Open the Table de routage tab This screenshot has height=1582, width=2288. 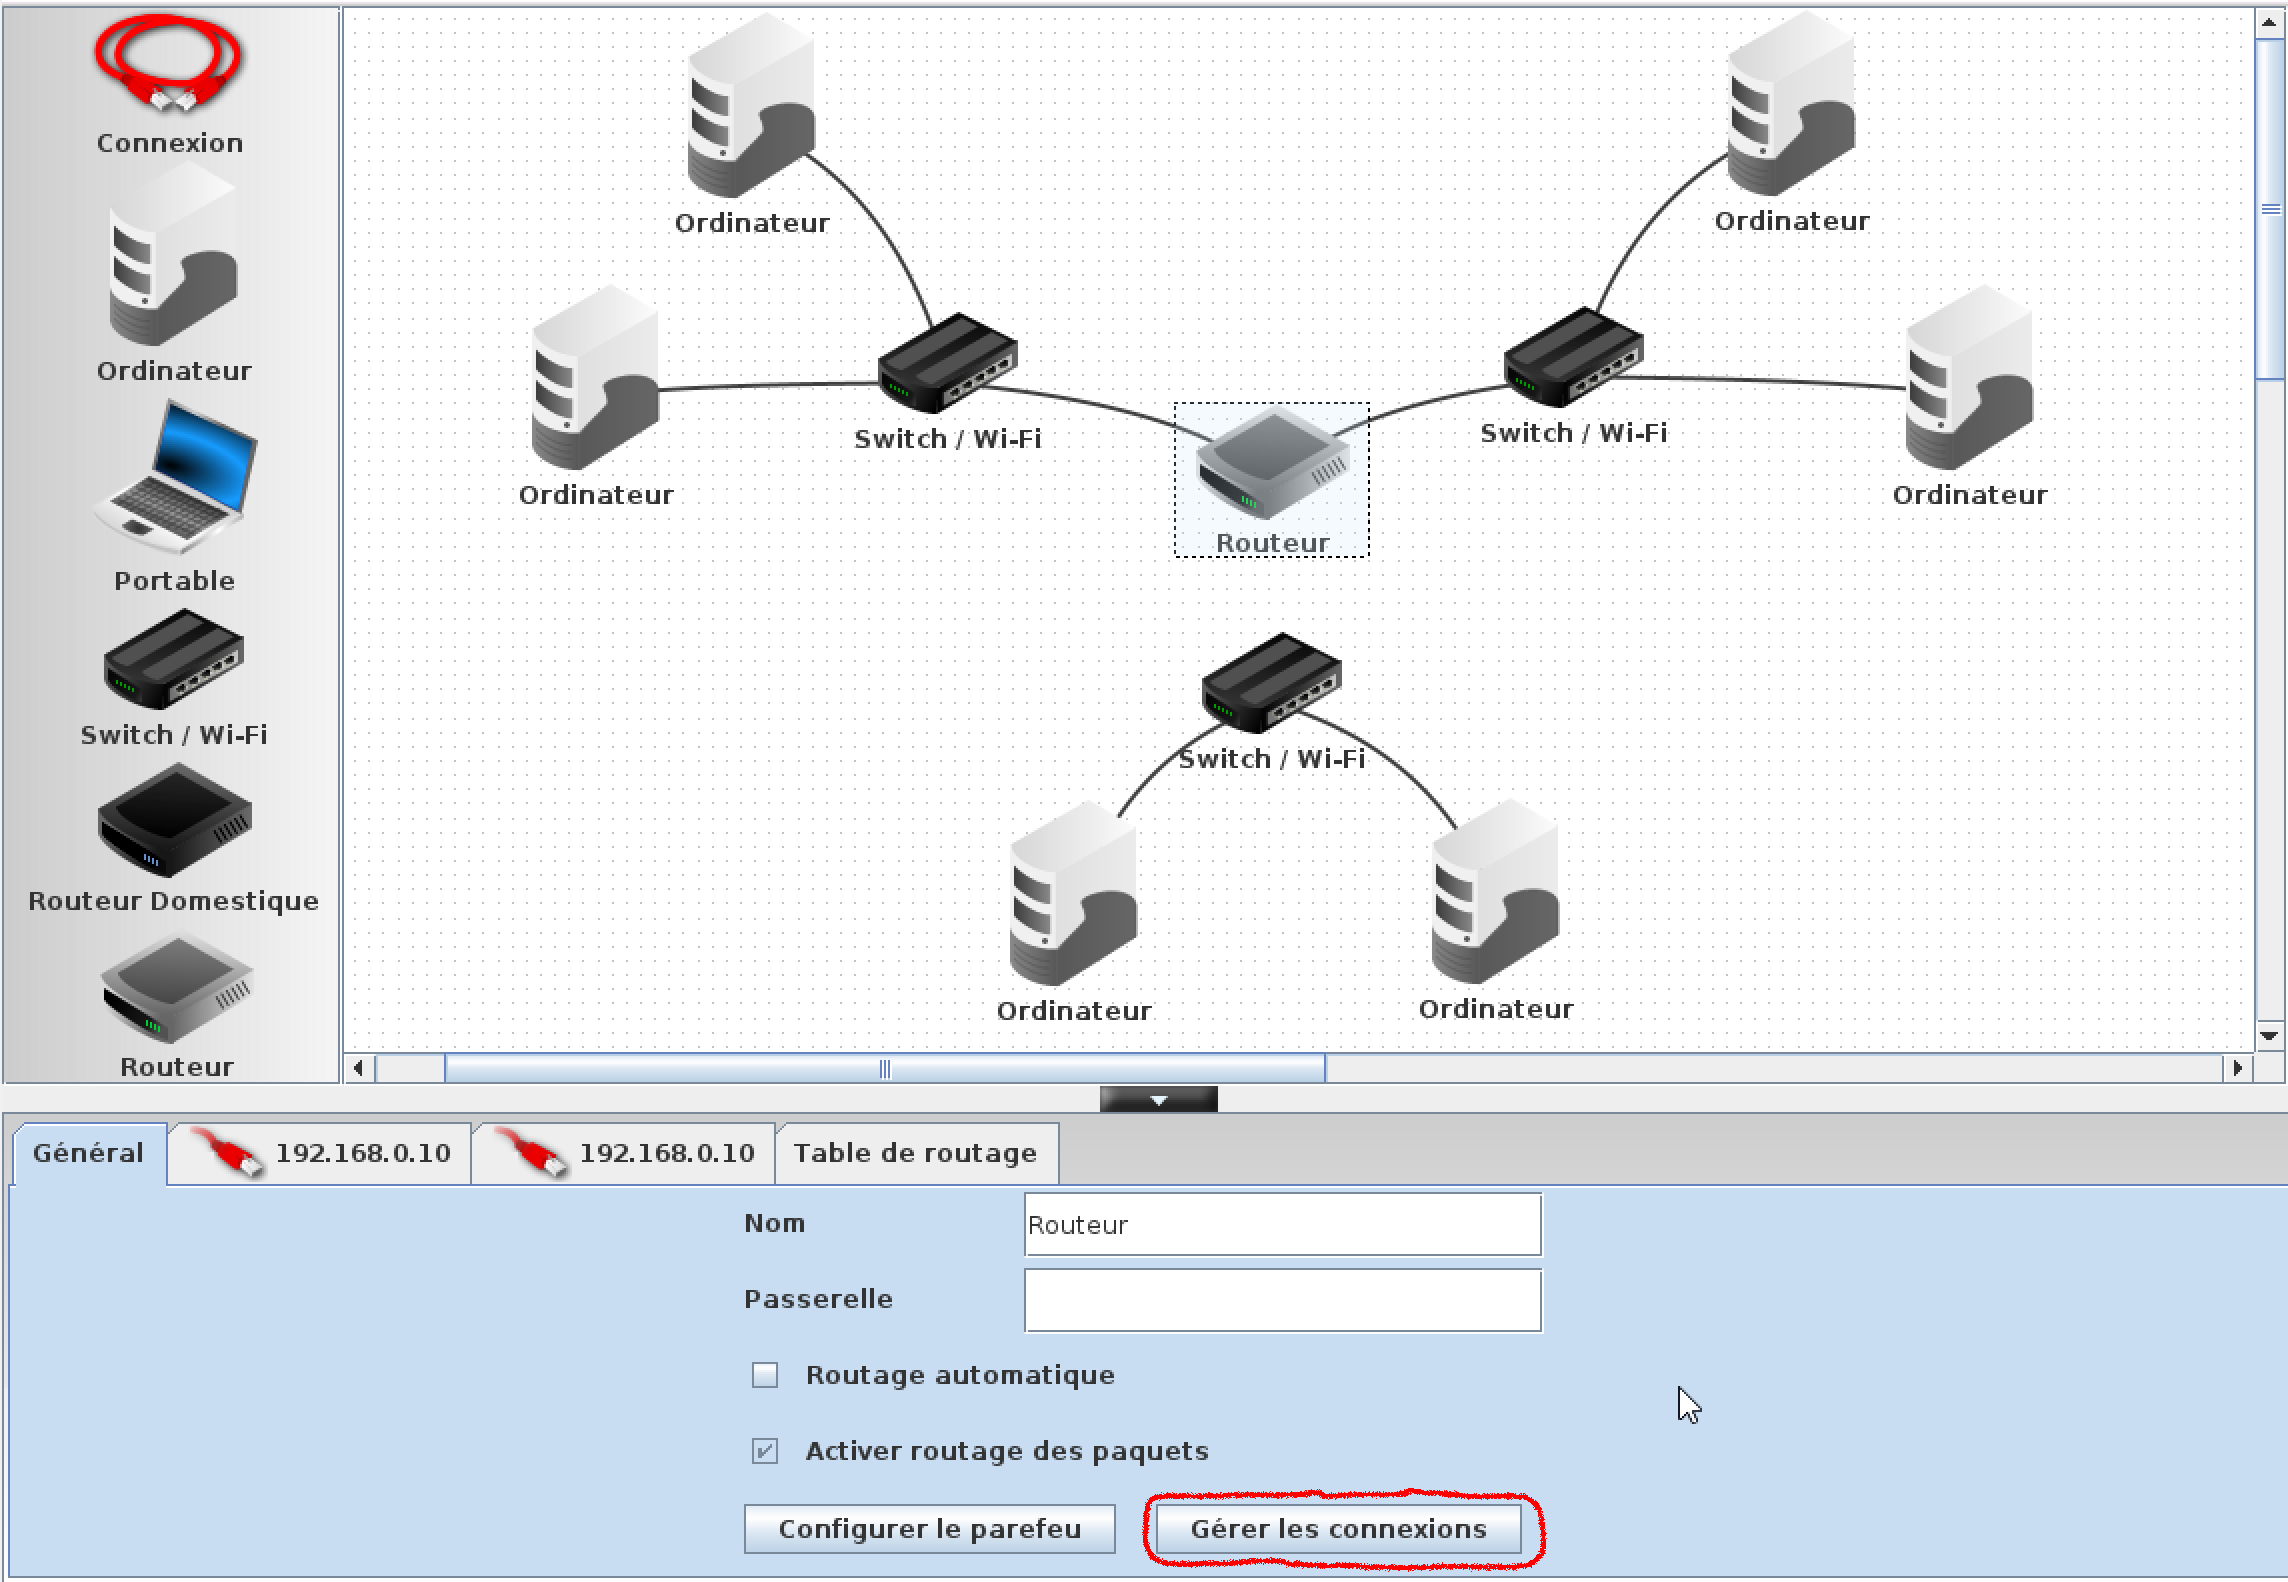coord(915,1153)
